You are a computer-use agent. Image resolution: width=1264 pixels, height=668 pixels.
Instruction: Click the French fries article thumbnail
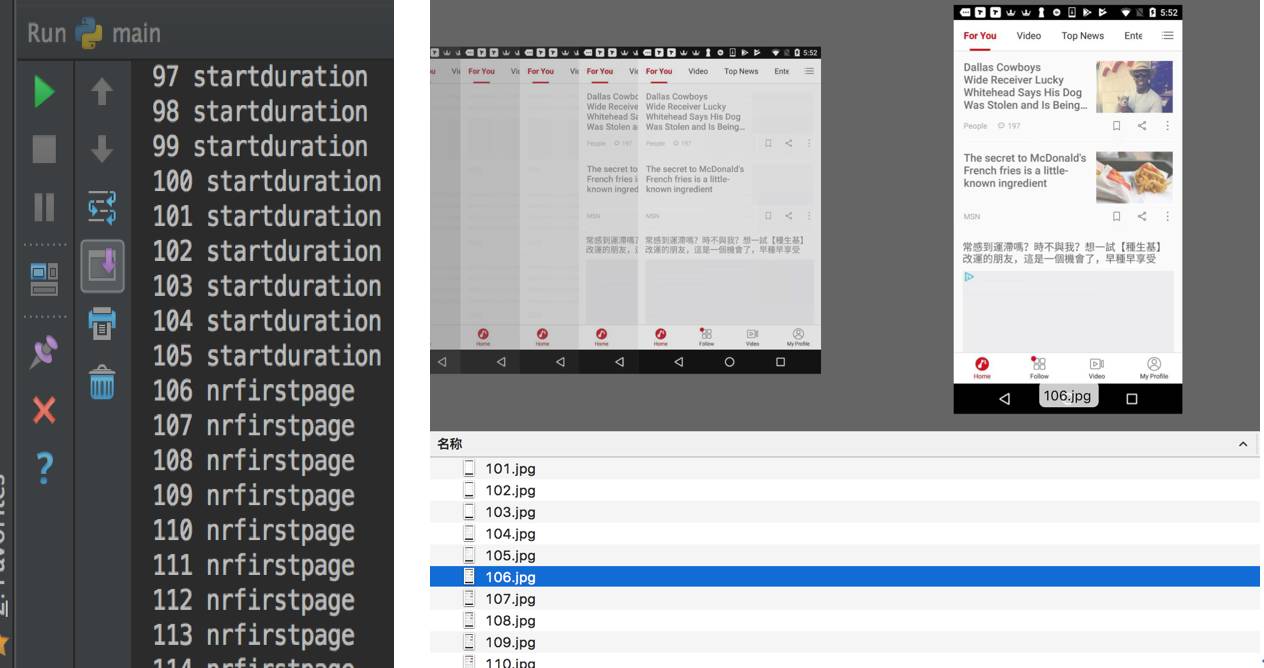tap(1134, 177)
